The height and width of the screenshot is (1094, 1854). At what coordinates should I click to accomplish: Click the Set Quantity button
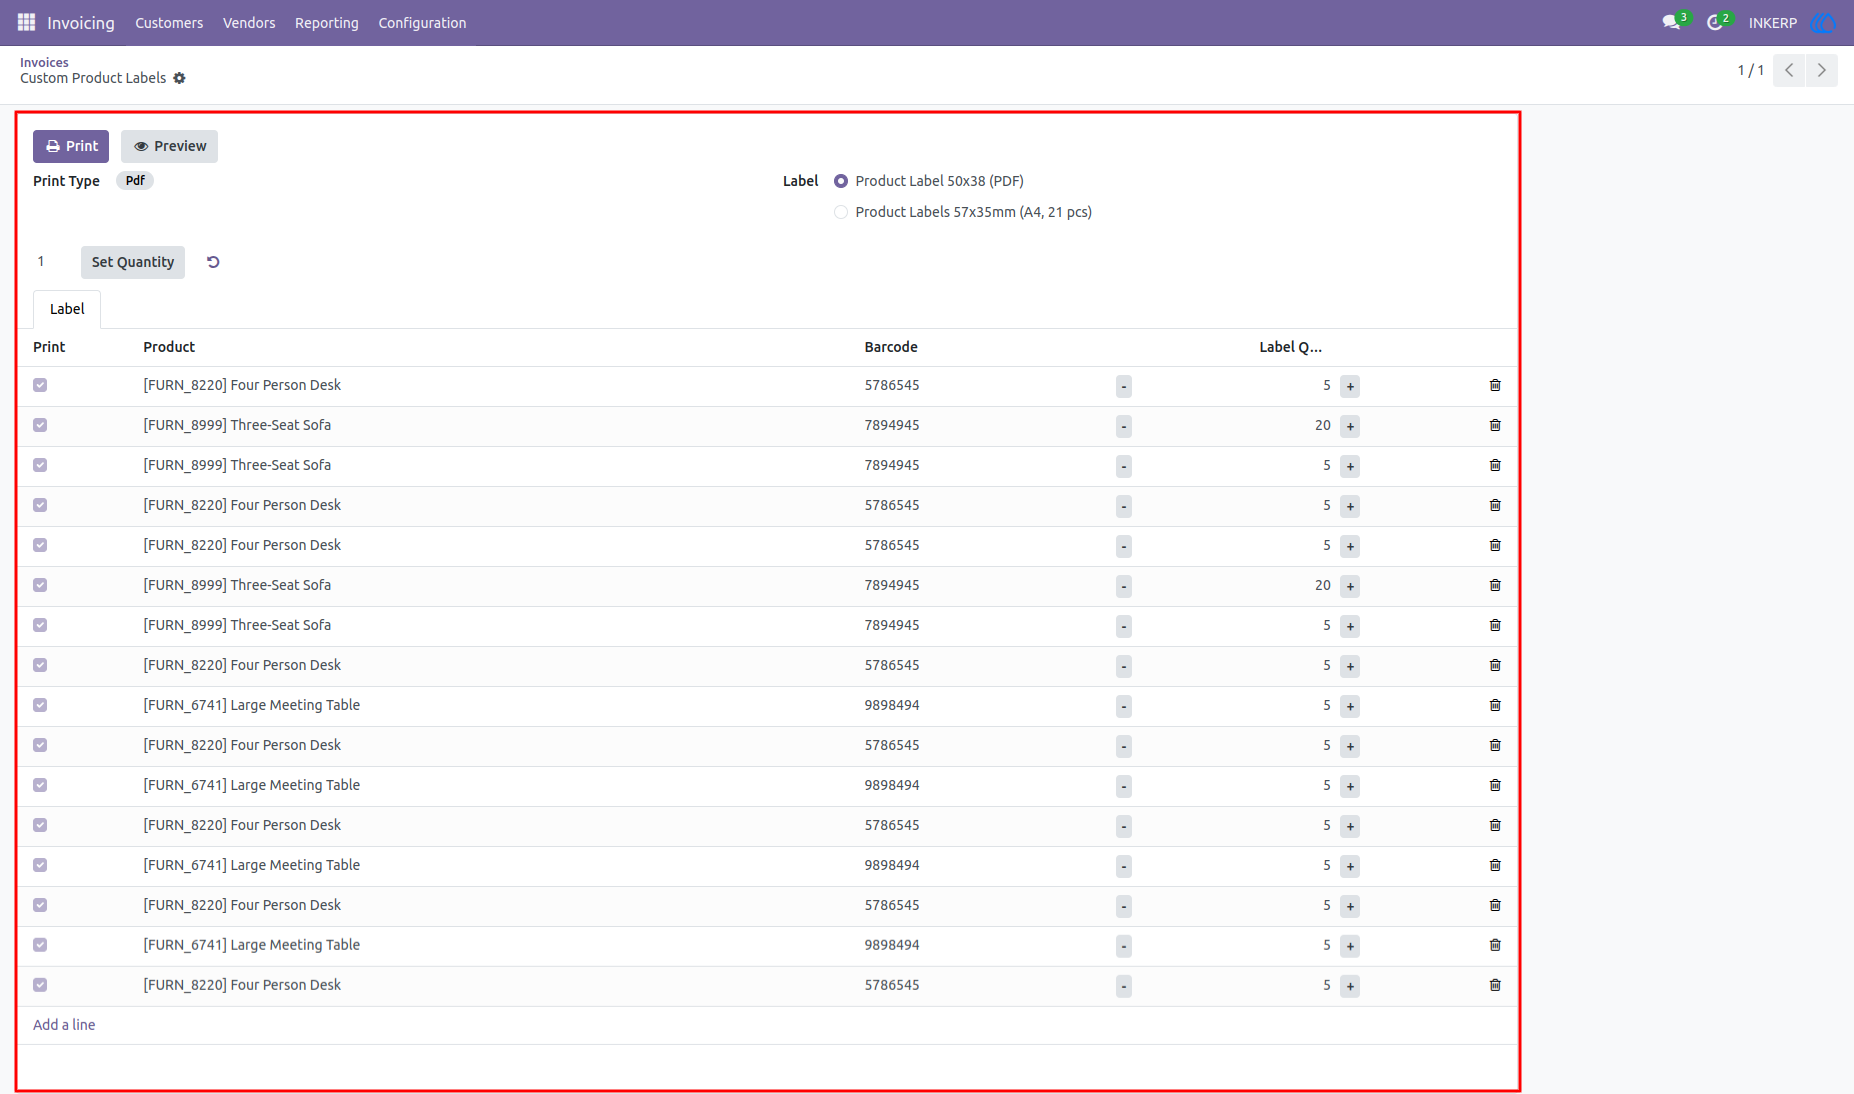pyautogui.click(x=133, y=262)
